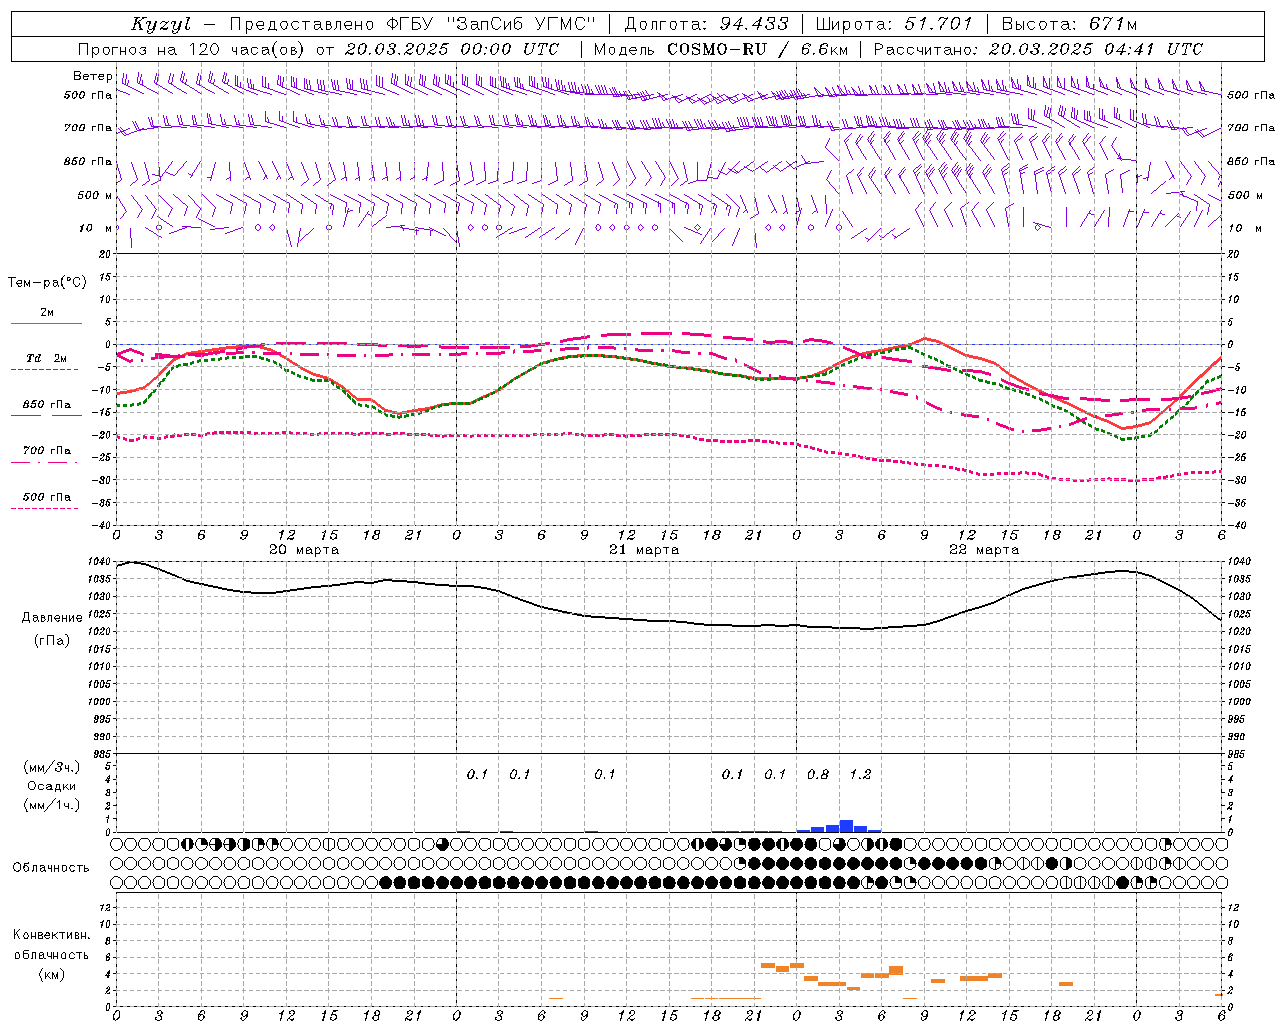Click the "(мм/1ч.)" precipitation unit label
Screen dimensions: 1280x1024
[52, 805]
